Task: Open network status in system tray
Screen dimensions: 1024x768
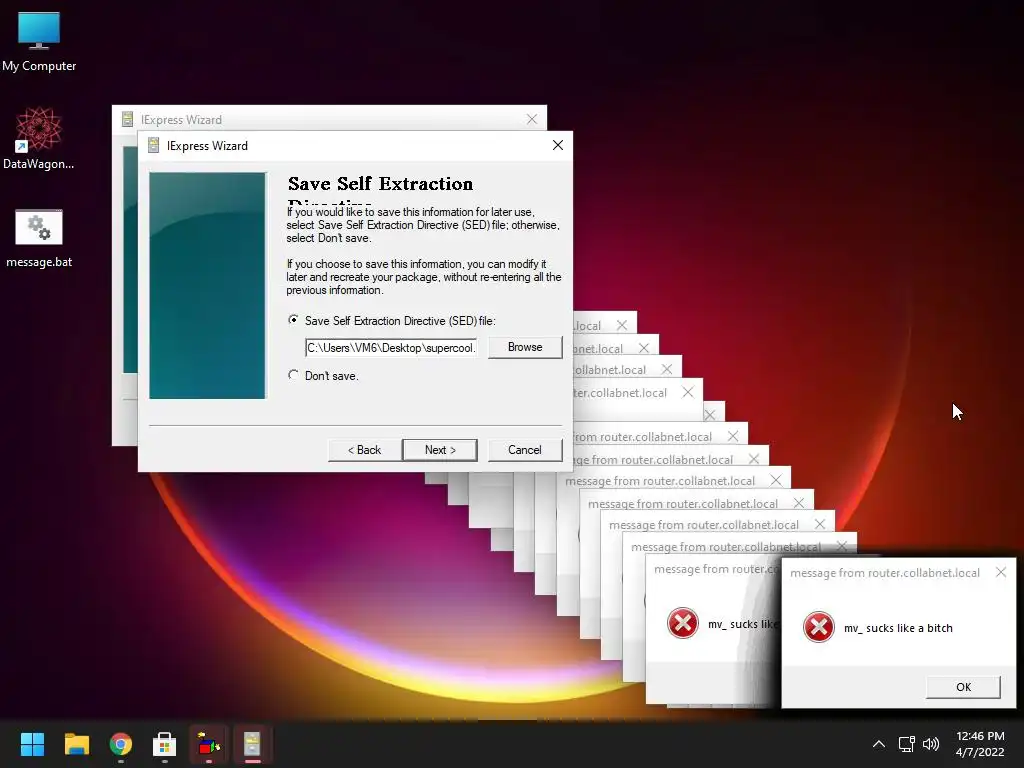Action: 906,744
